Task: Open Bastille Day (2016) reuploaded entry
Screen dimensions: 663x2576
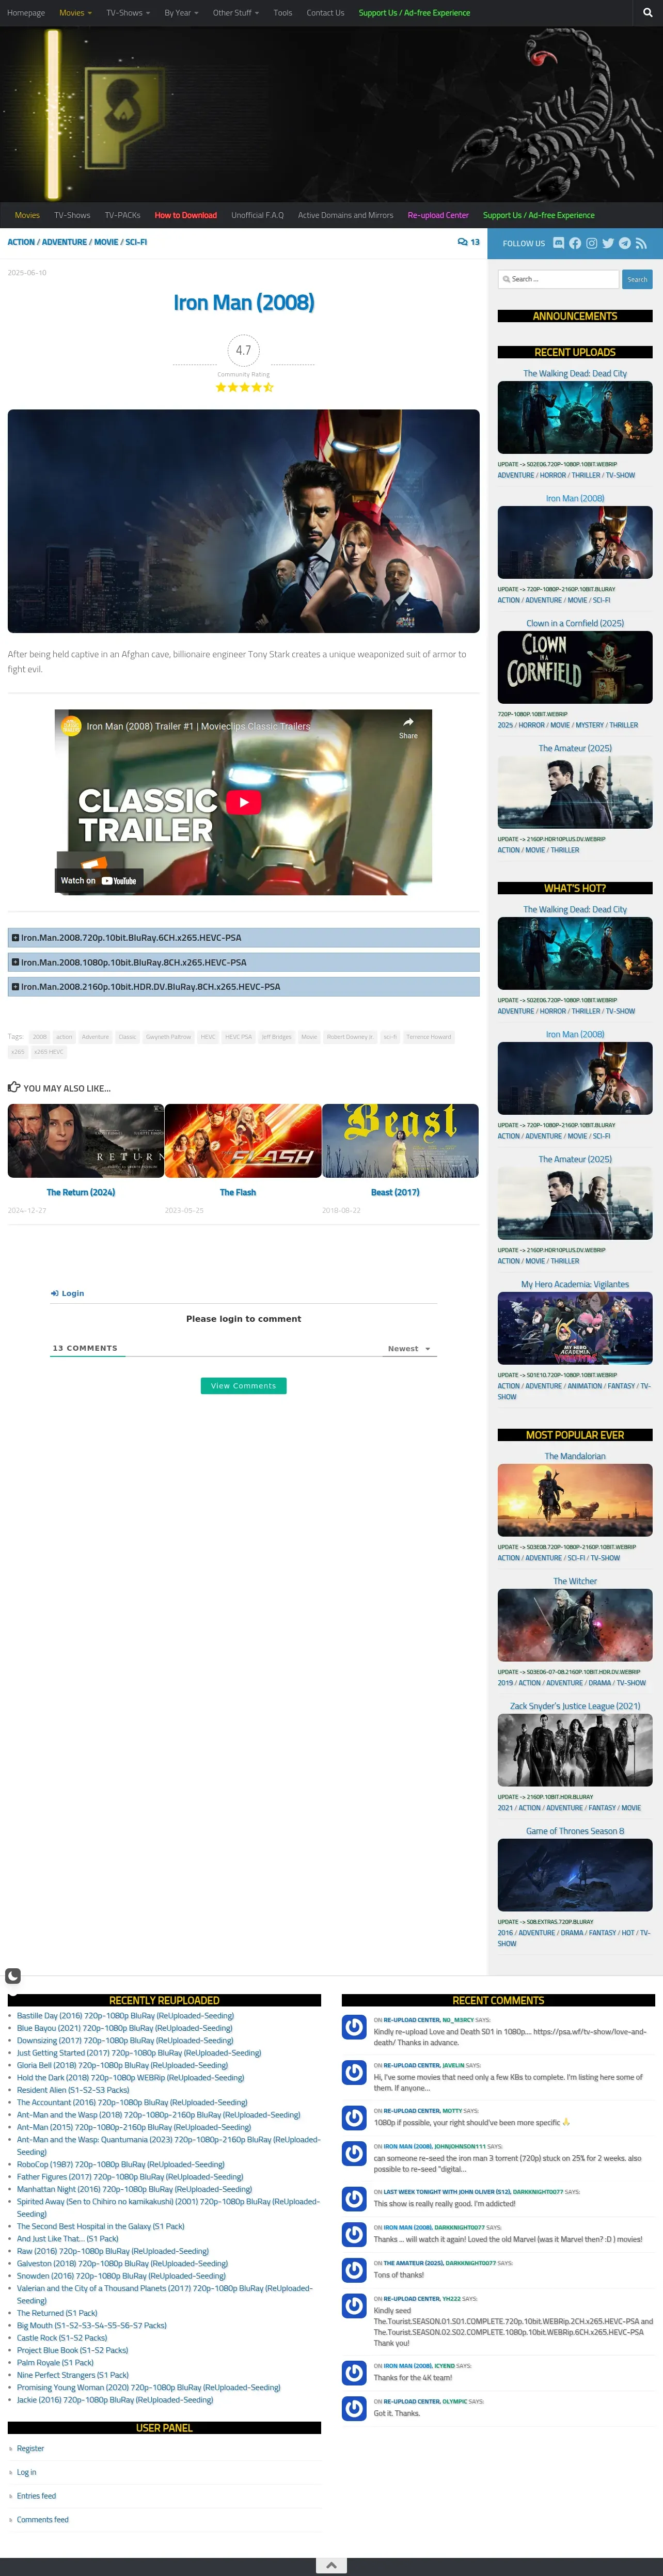Action: (x=125, y=2016)
